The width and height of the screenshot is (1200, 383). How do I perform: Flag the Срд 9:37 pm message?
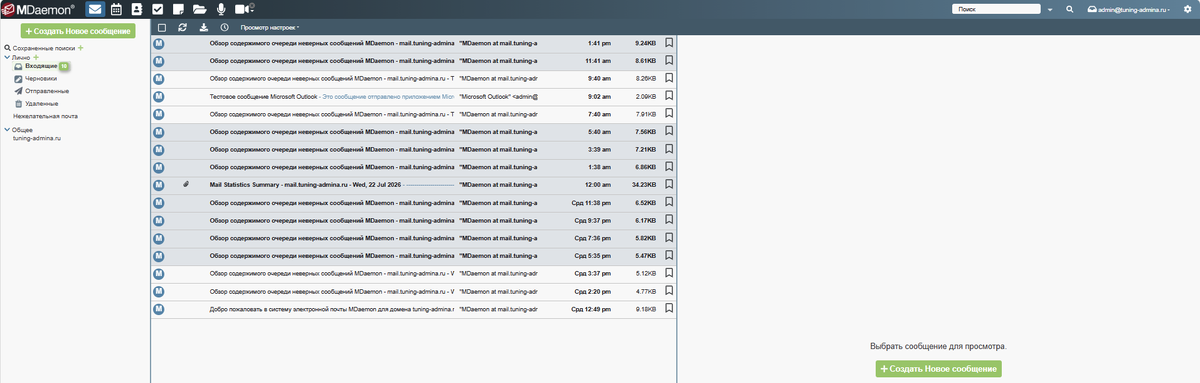(x=669, y=220)
